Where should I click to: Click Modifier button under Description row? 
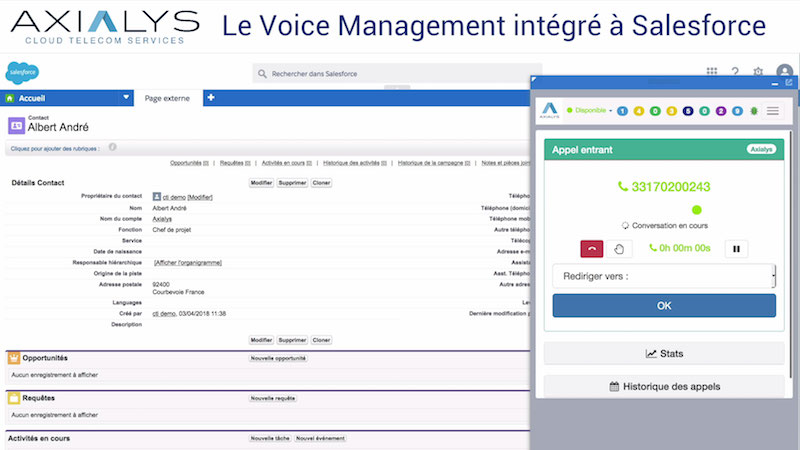261,340
